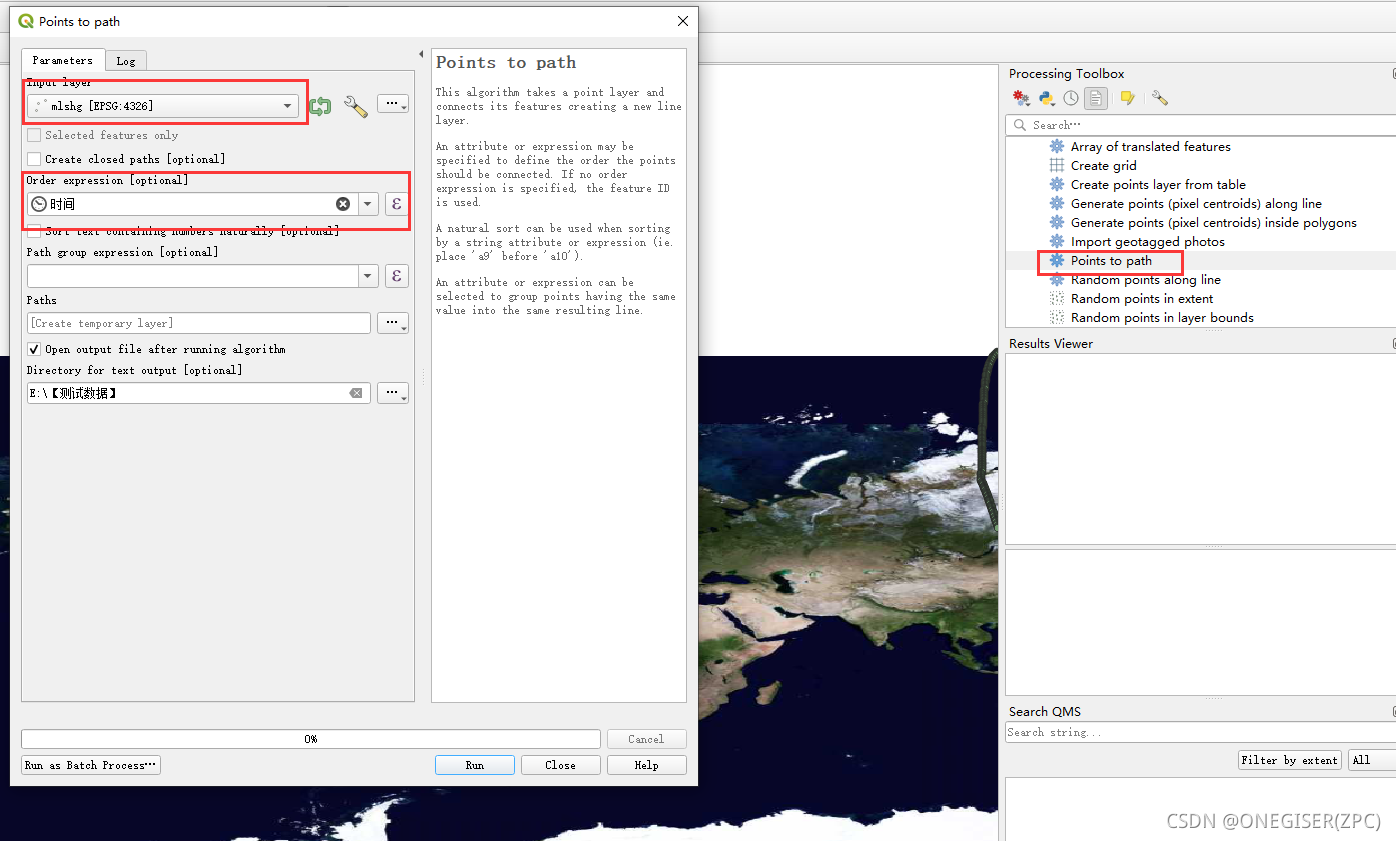Open Processing Toolbox options wrench icon
The width and height of the screenshot is (1396, 841).
point(1159,98)
